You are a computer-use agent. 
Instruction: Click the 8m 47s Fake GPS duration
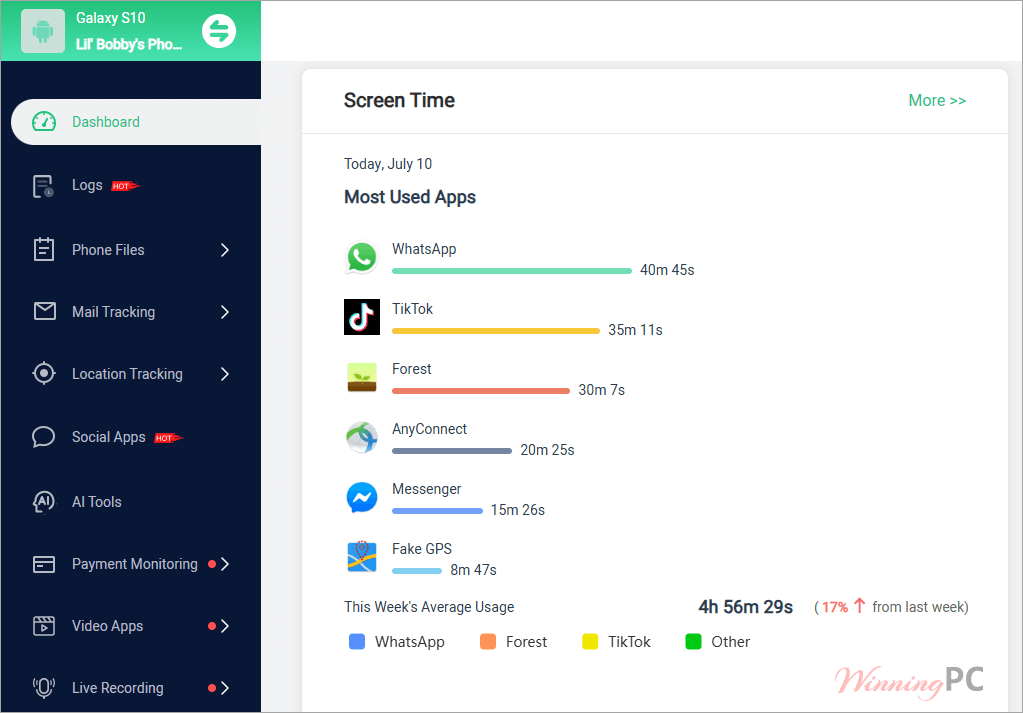click(x=473, y=570)
